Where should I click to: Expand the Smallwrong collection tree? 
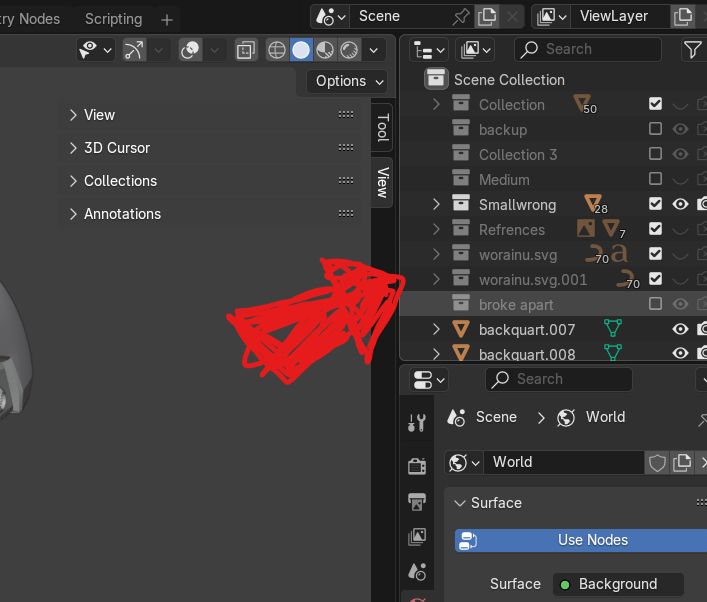point(436,204)
